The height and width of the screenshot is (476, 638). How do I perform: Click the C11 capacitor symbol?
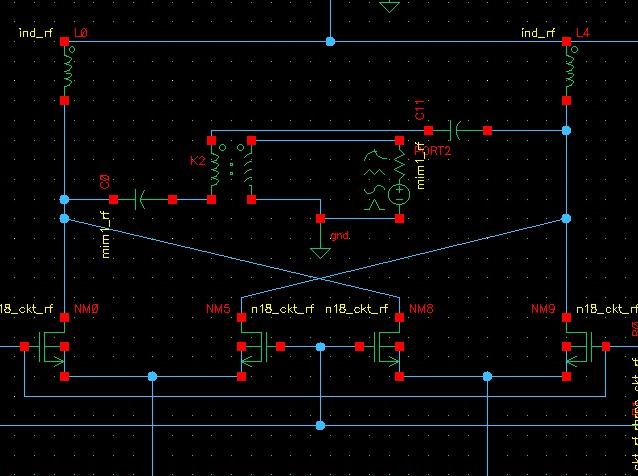click(x=458, y=130)
